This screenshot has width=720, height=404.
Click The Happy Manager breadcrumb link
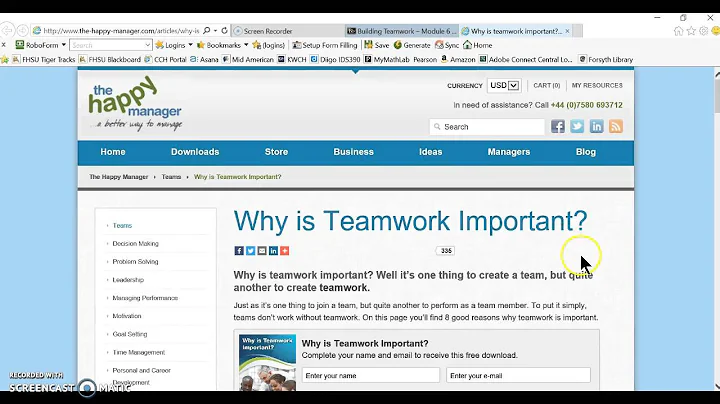(x=118, y=177)
